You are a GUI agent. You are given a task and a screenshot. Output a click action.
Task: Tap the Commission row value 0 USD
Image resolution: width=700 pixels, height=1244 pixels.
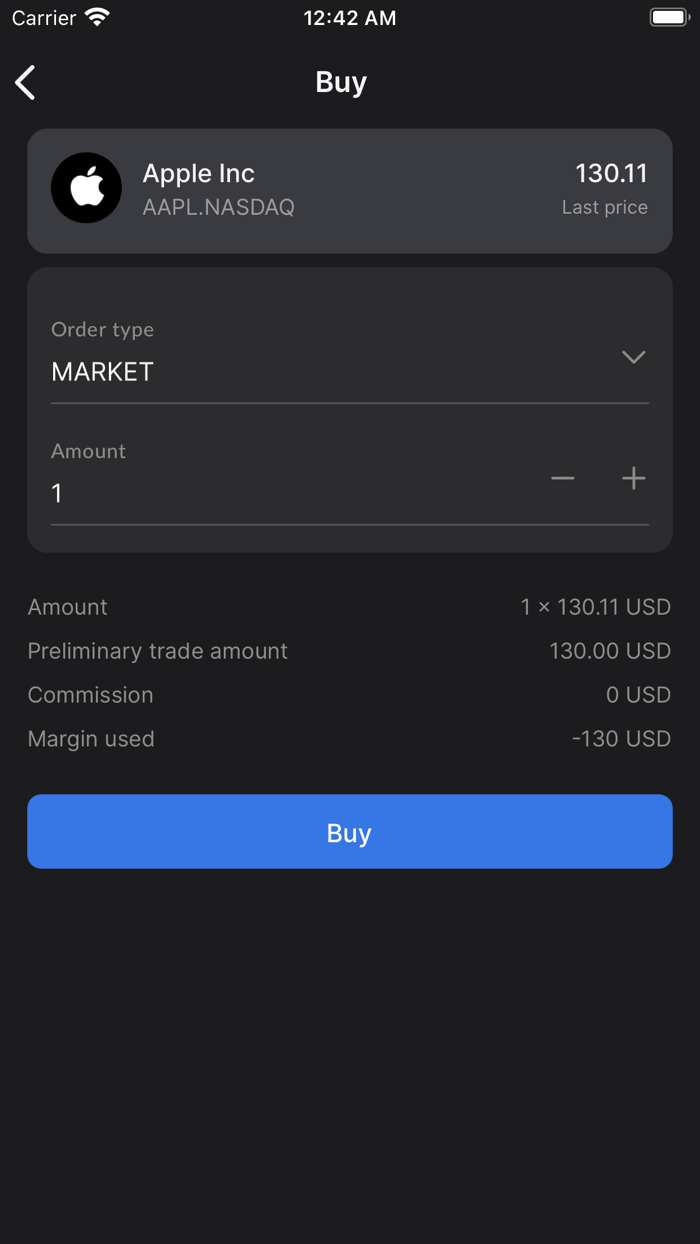point(638,695)
